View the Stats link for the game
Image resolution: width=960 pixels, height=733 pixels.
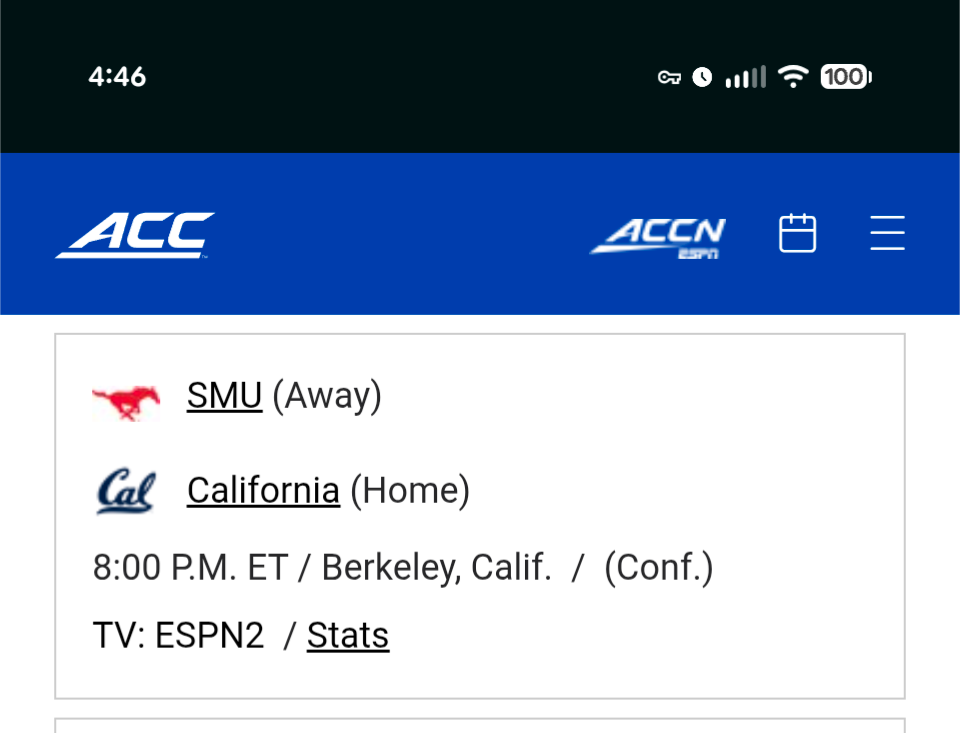[348, 635]
